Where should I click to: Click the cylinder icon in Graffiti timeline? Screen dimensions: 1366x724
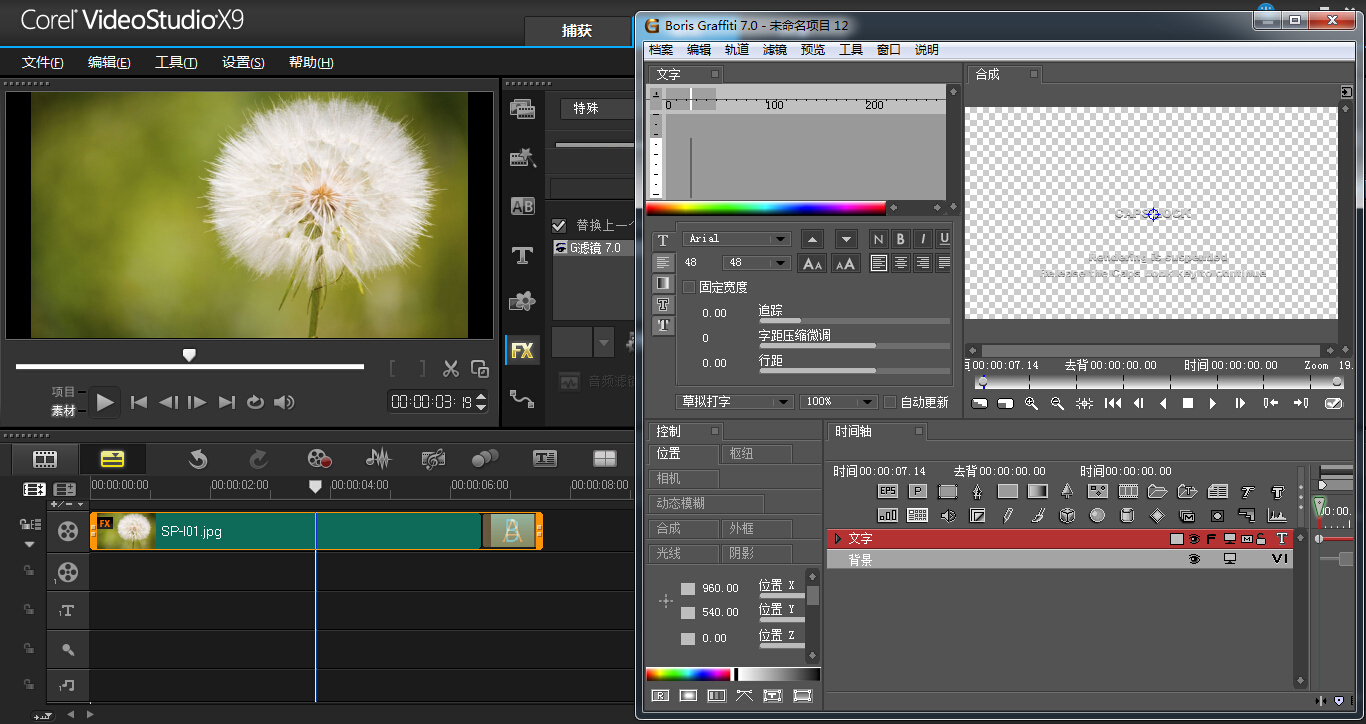click(1127, 516)
